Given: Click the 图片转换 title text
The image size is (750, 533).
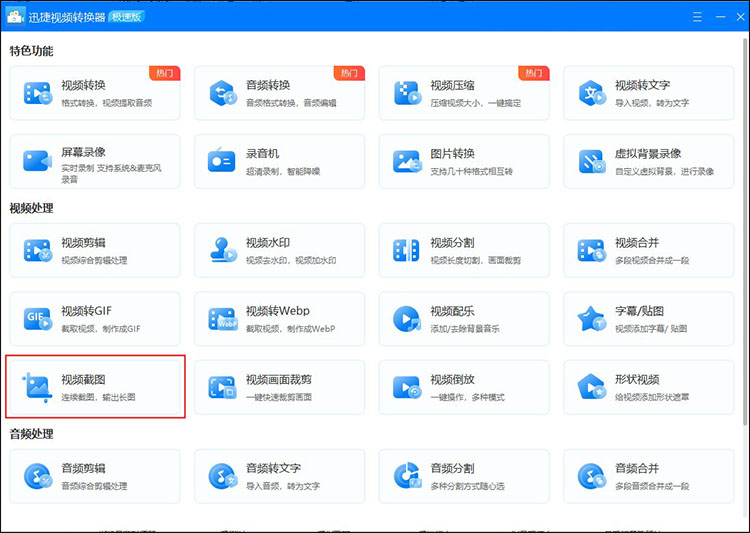Looking at the screenshot, I should pyautogui.click(x=452, y=154).
